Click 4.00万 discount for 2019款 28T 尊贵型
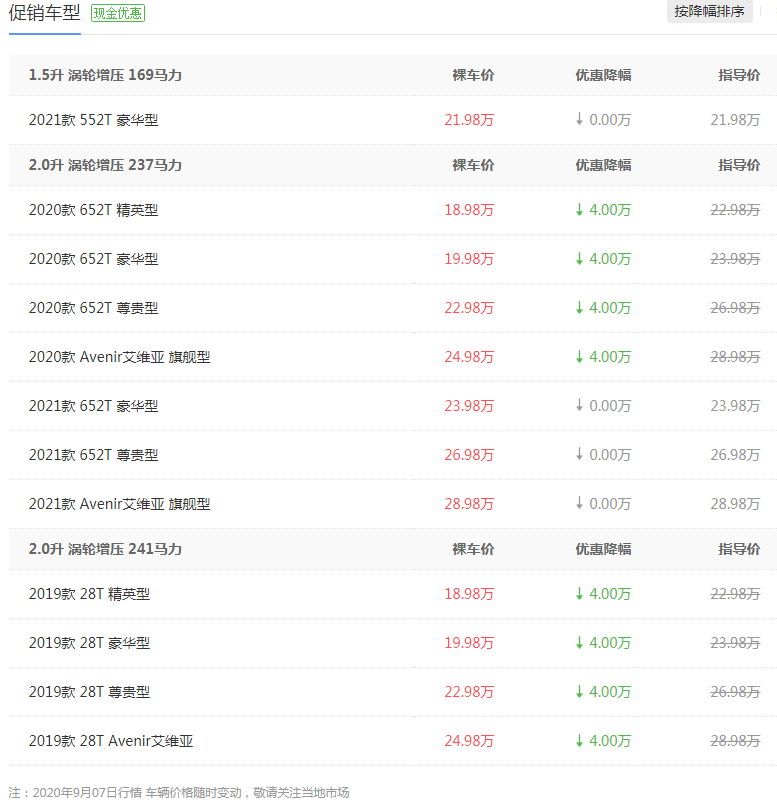This screenshot has width=777, height=804. pos(603,692)
